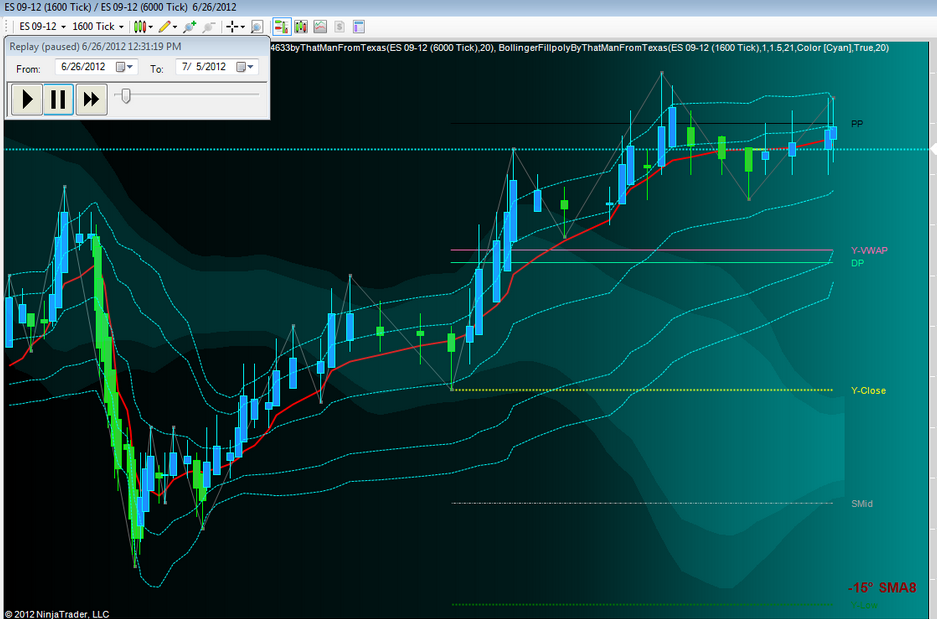The width and height of the screenshot is (937, 619).
Task: Click the candlestick chart style icon
Action: (x=139, y=26)
